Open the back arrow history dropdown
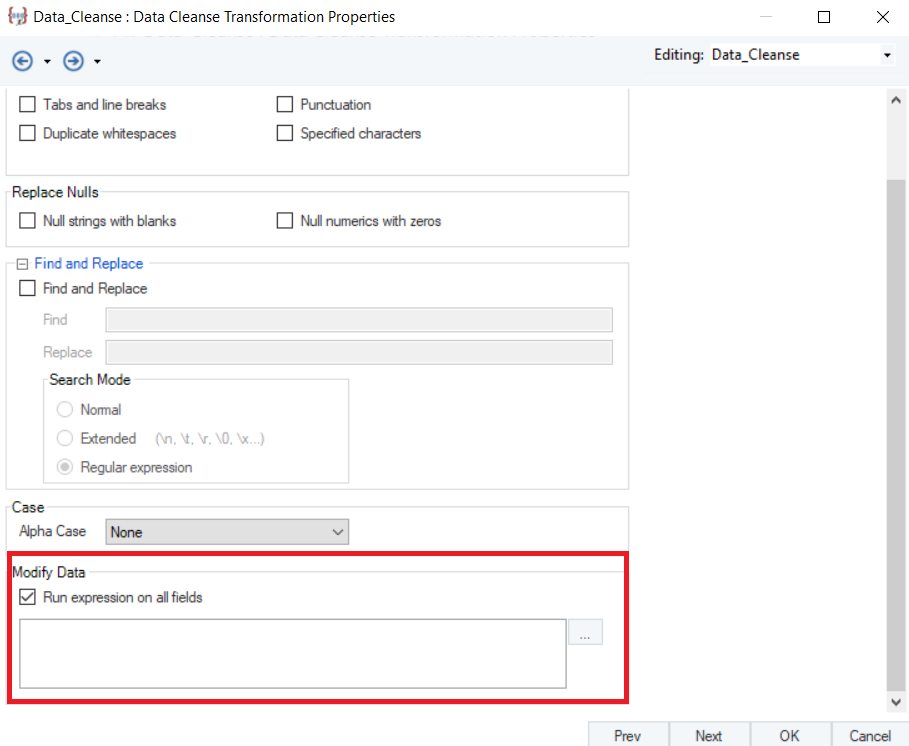 pos(47,62)
